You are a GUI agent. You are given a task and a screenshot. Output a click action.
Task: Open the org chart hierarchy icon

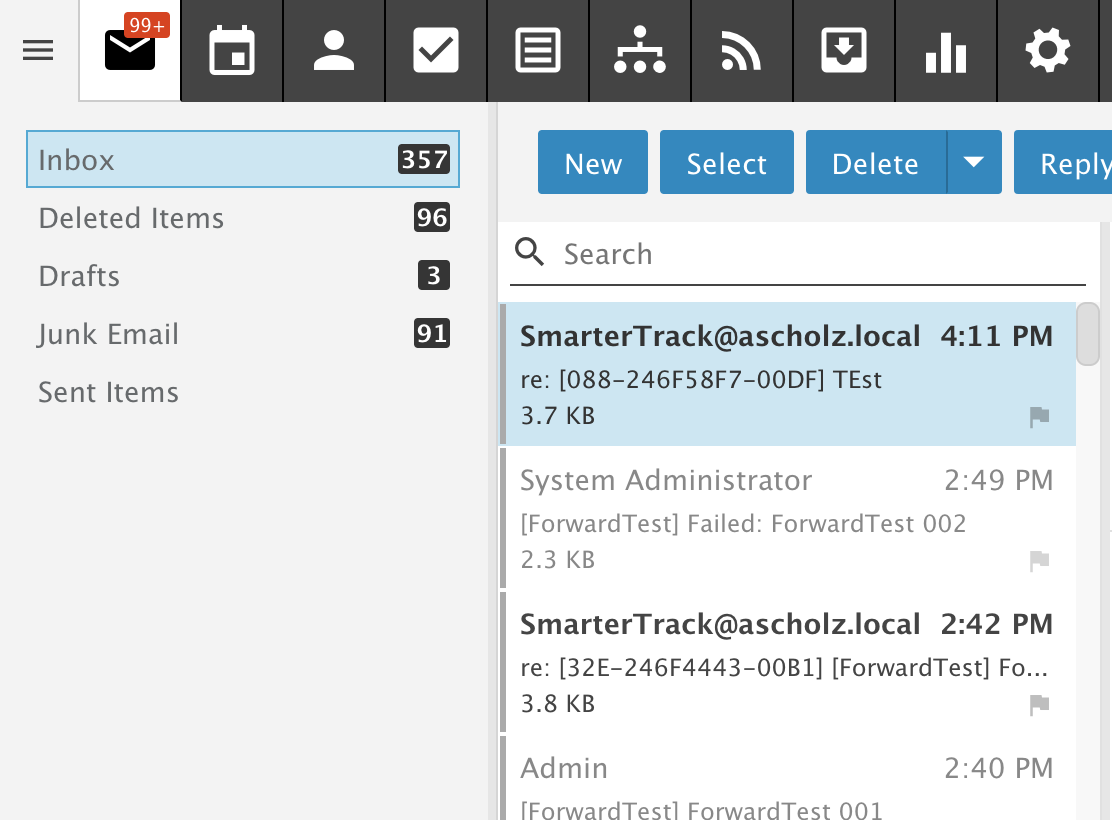640,51
